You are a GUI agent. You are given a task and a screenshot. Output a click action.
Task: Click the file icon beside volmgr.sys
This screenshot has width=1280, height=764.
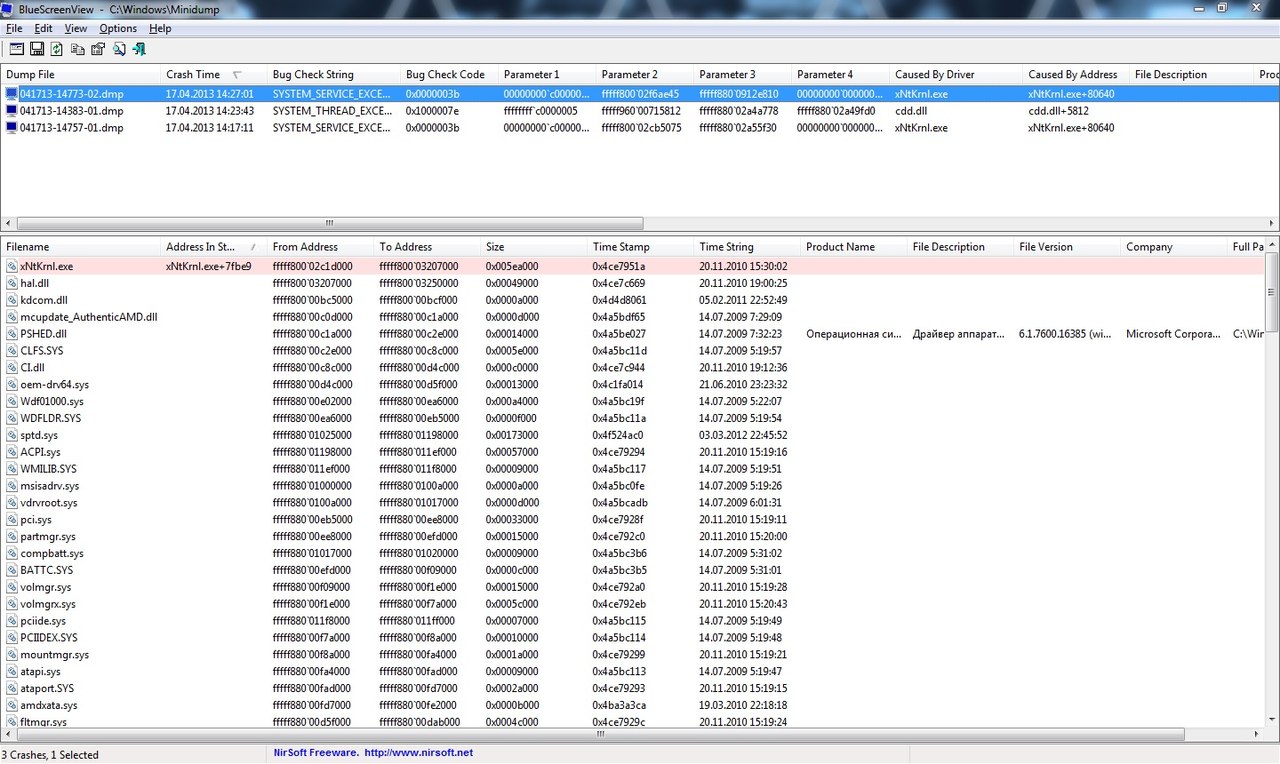11,587
